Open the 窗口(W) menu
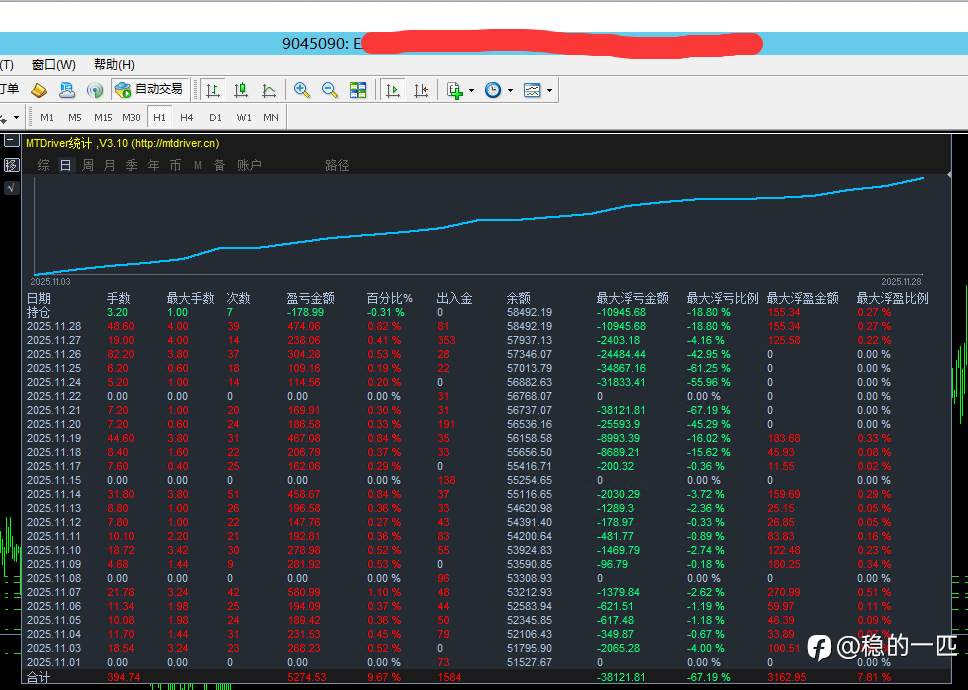This screenshot has height=690, width=968. tap(54, 65)
